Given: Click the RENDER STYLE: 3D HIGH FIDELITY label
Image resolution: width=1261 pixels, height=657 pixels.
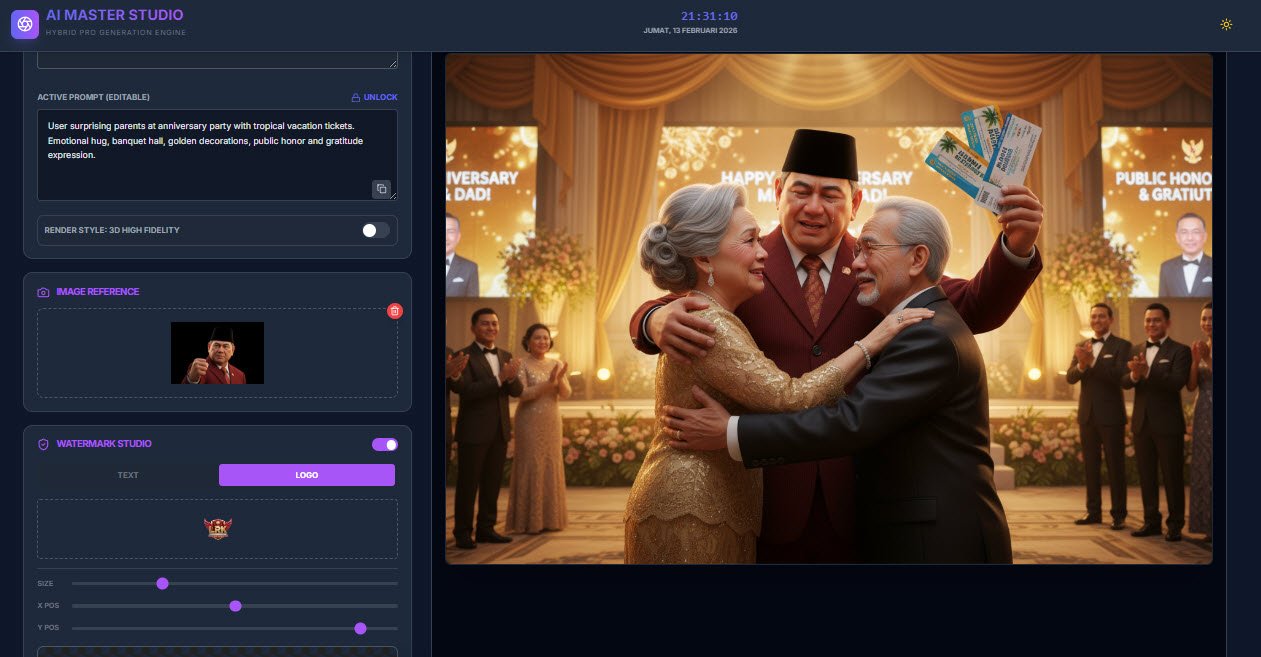Looking at the screenshot, I should [112, 230].
